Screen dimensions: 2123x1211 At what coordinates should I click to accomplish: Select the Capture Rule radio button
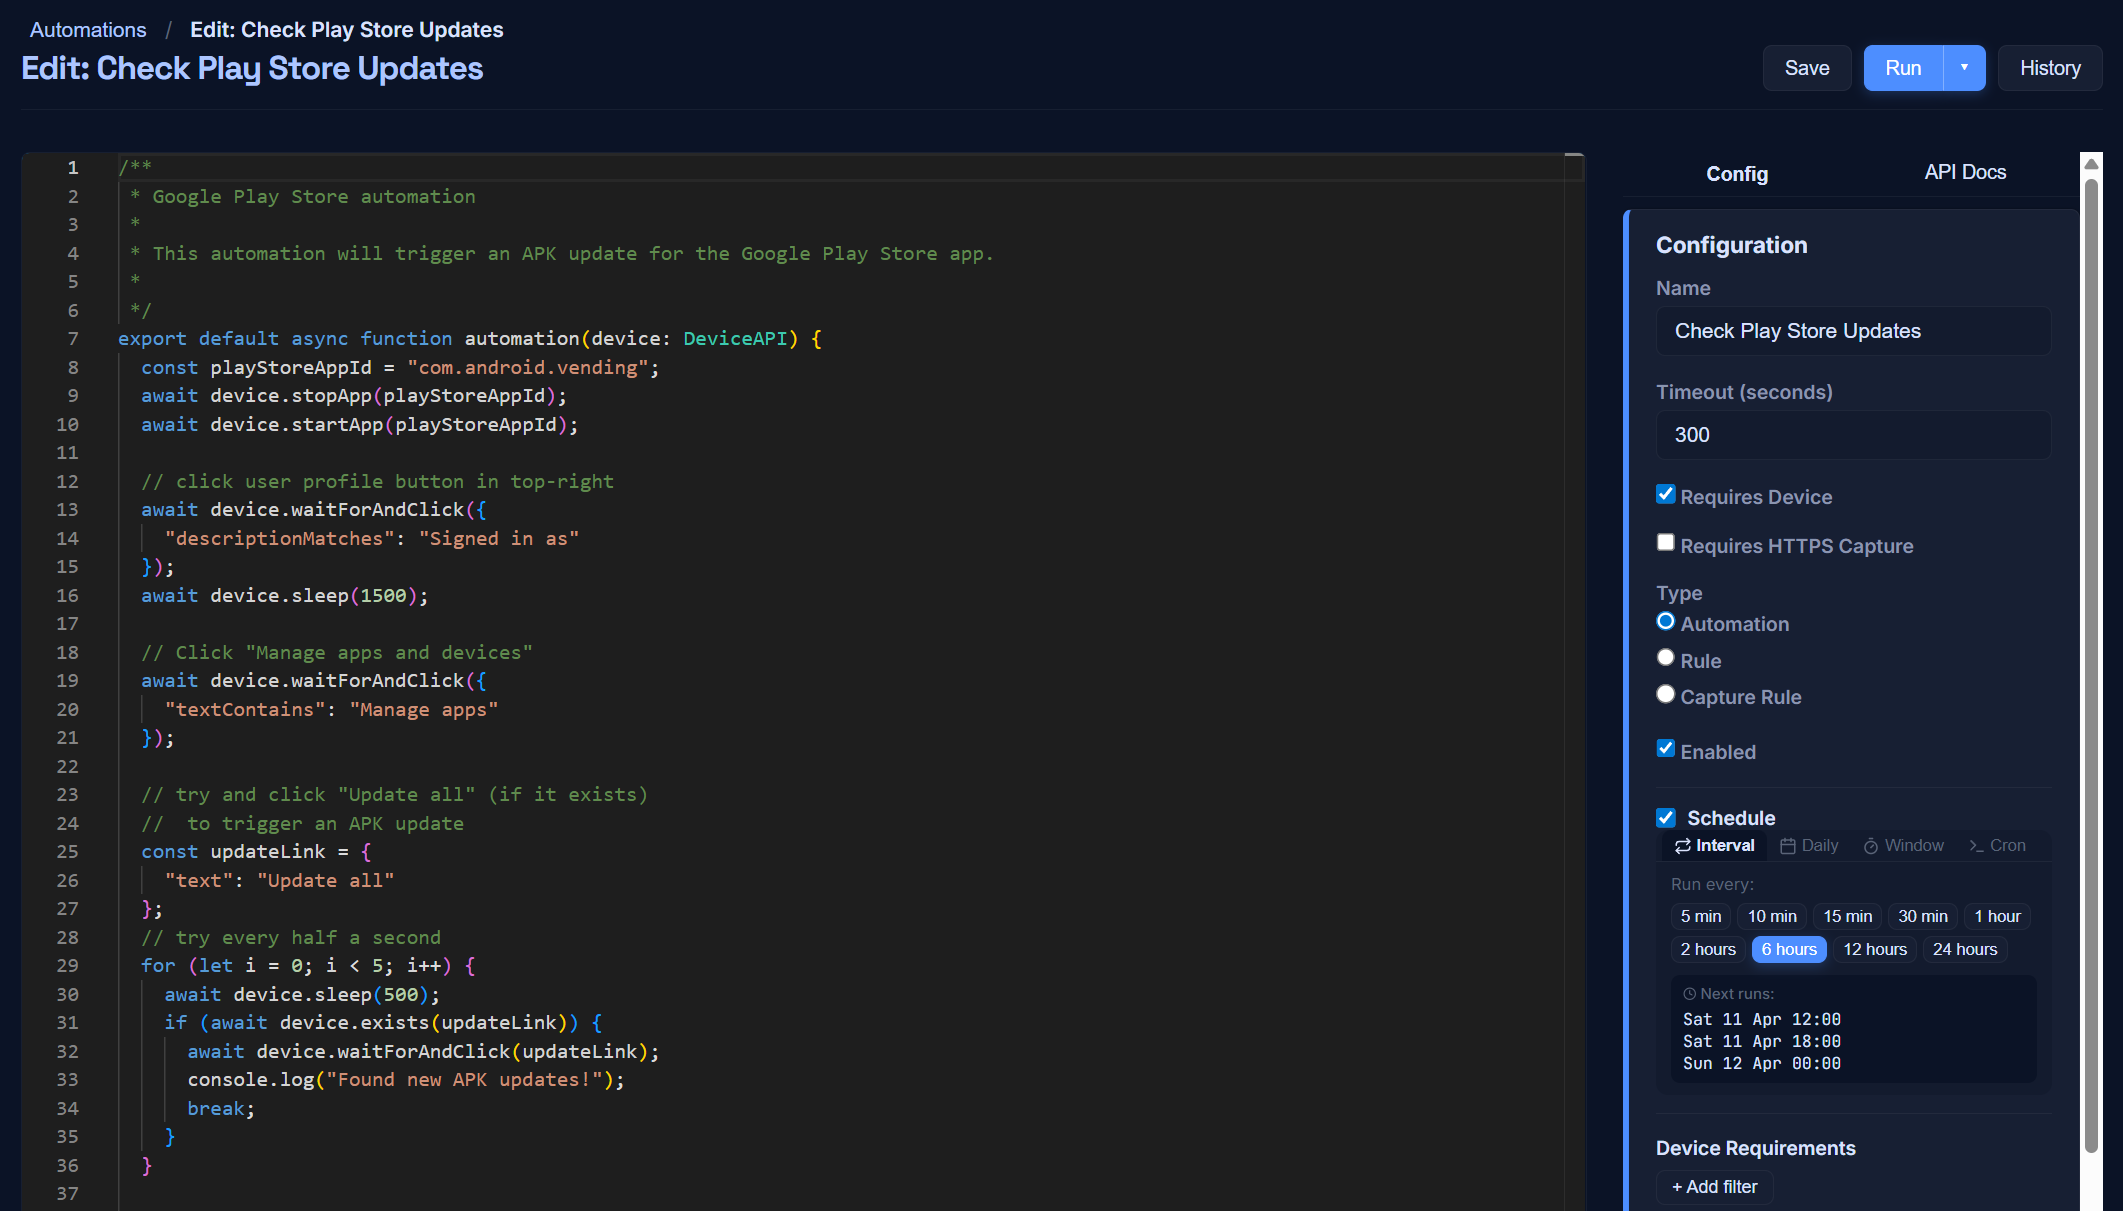[1665, 694]
